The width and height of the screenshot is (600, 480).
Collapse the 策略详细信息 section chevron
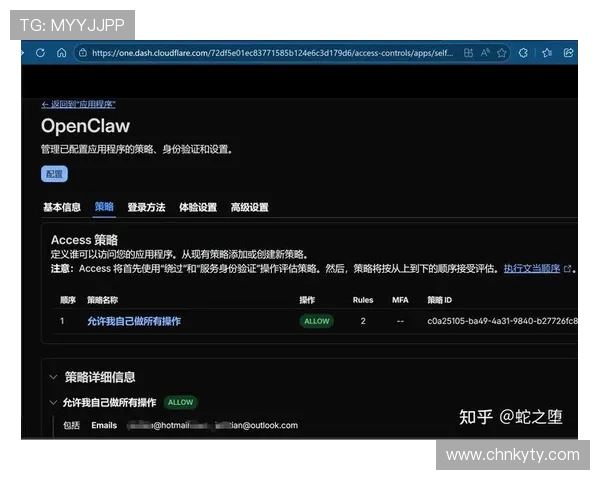tap(54, 377)
